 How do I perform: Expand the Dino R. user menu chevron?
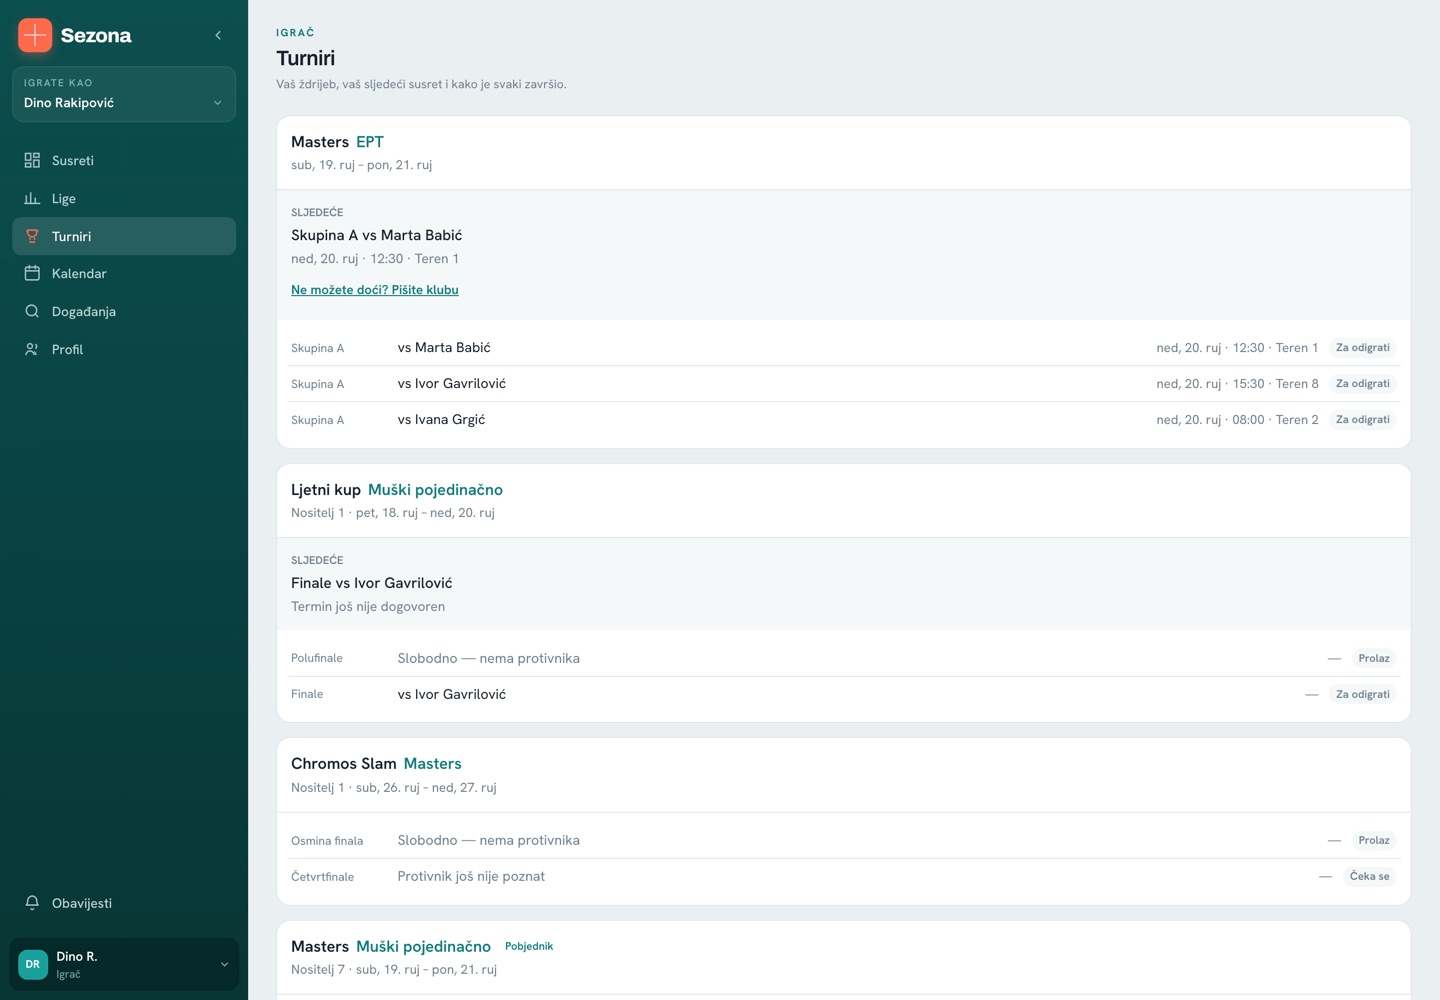[224, 964]
